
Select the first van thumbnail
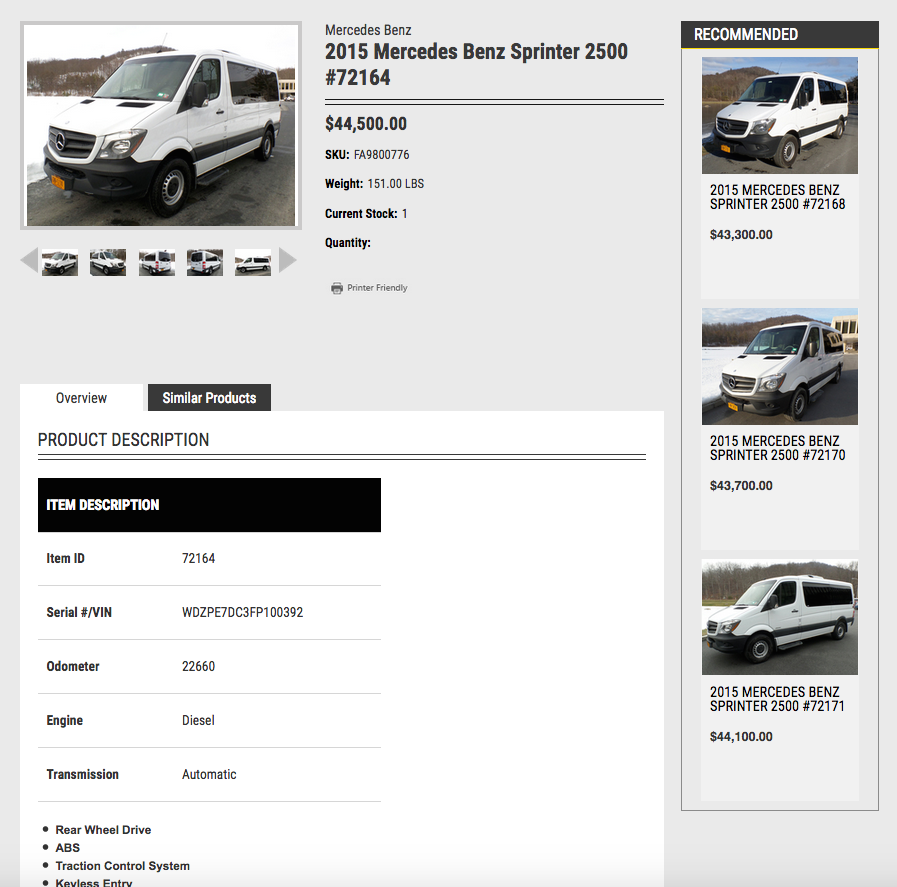(x=59, y=262)
